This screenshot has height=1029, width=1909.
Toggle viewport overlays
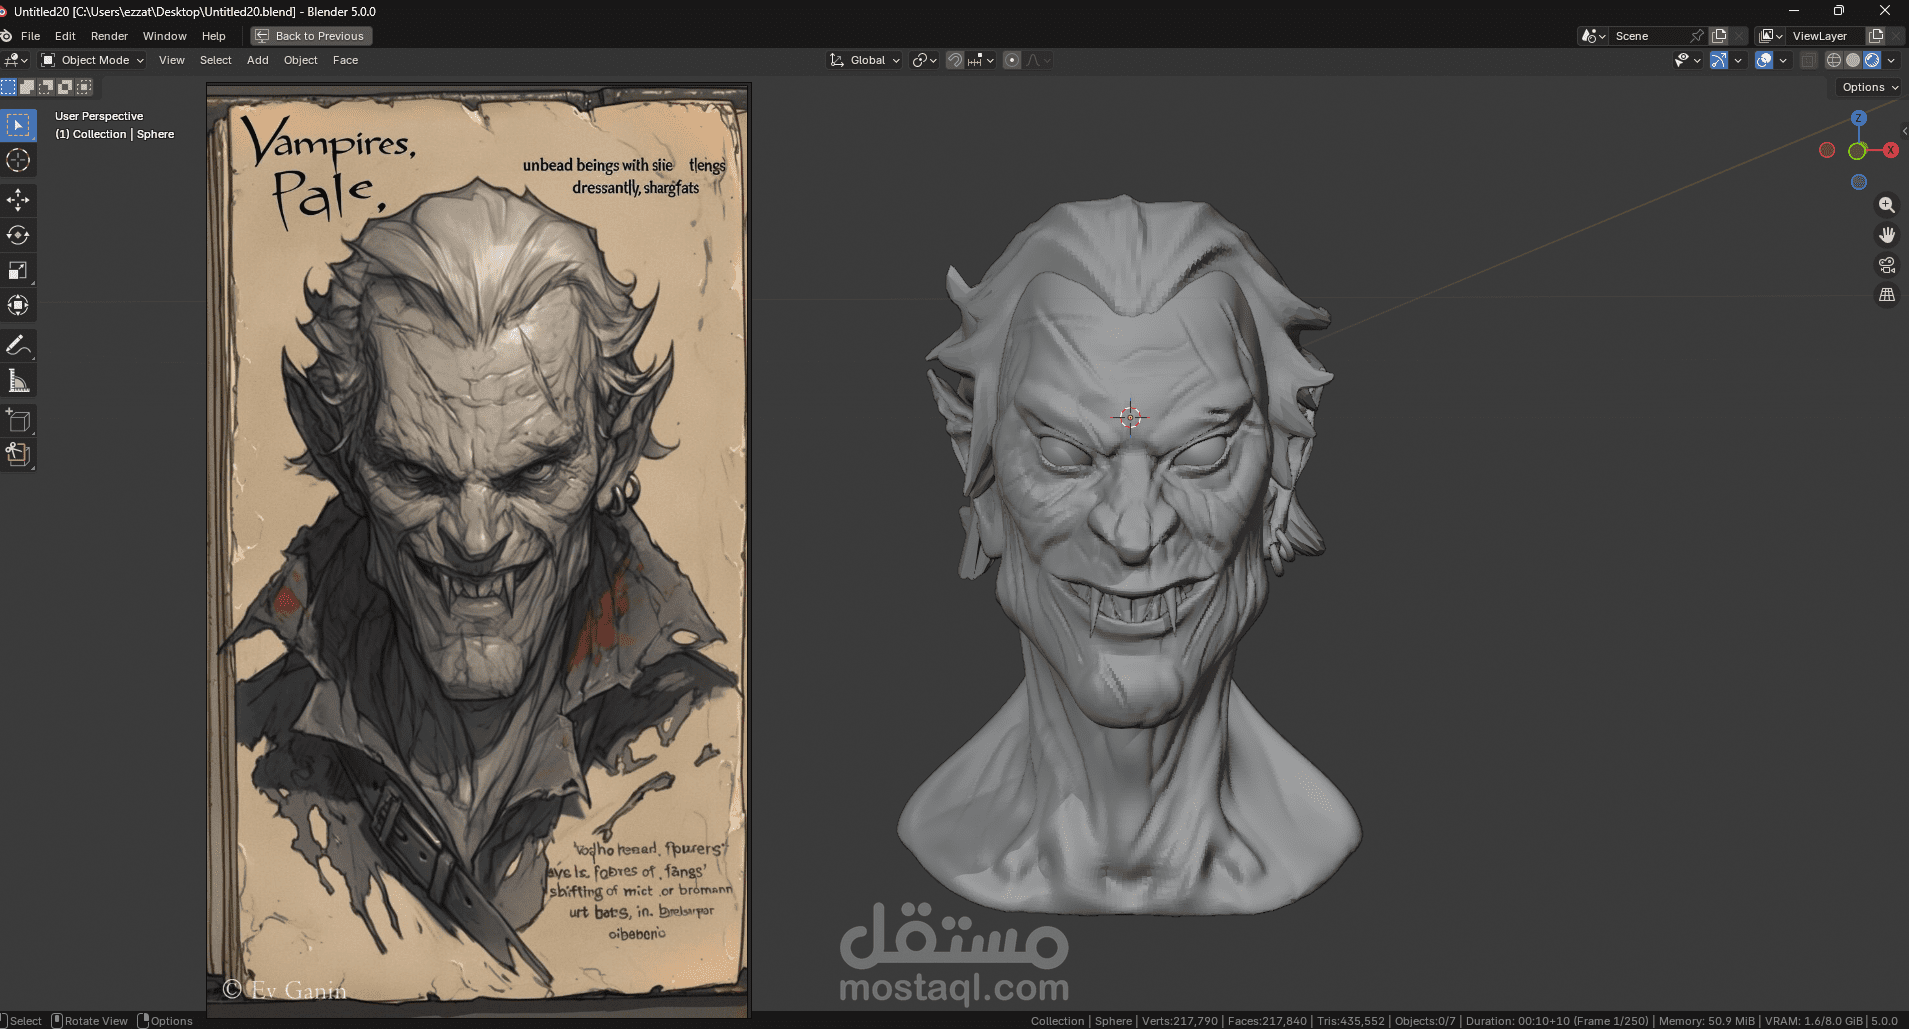click(x=1764, y=60)
